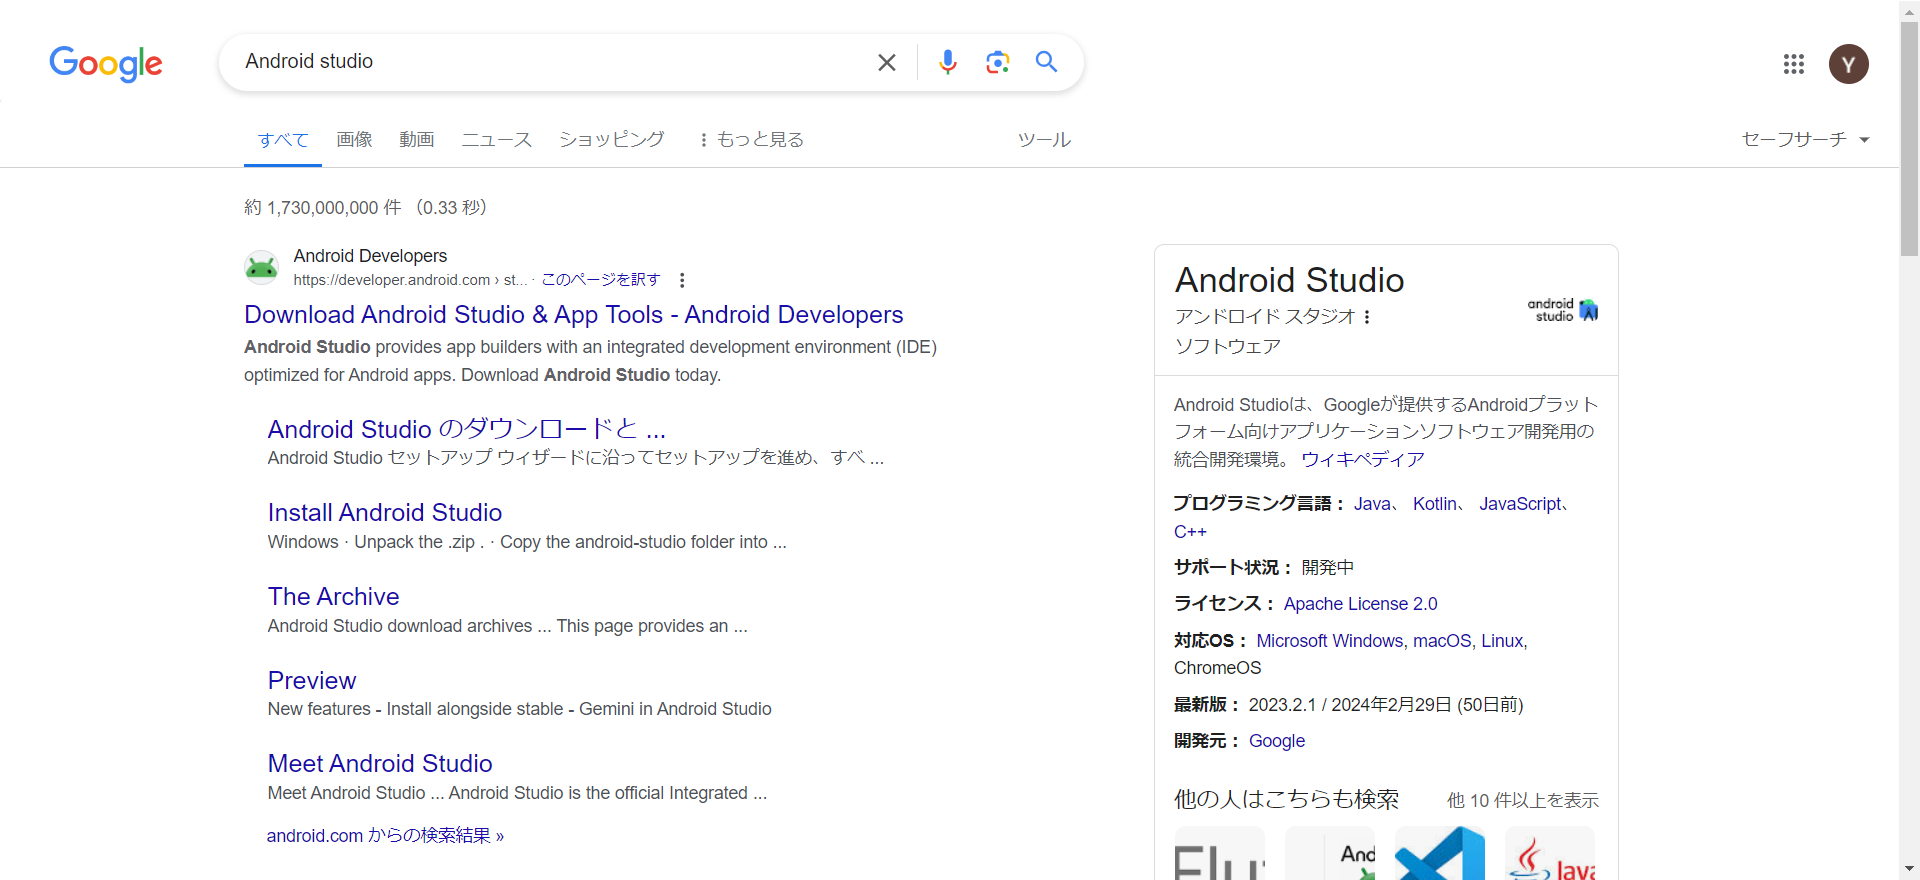Clear the search box text

tap(886, 63)
